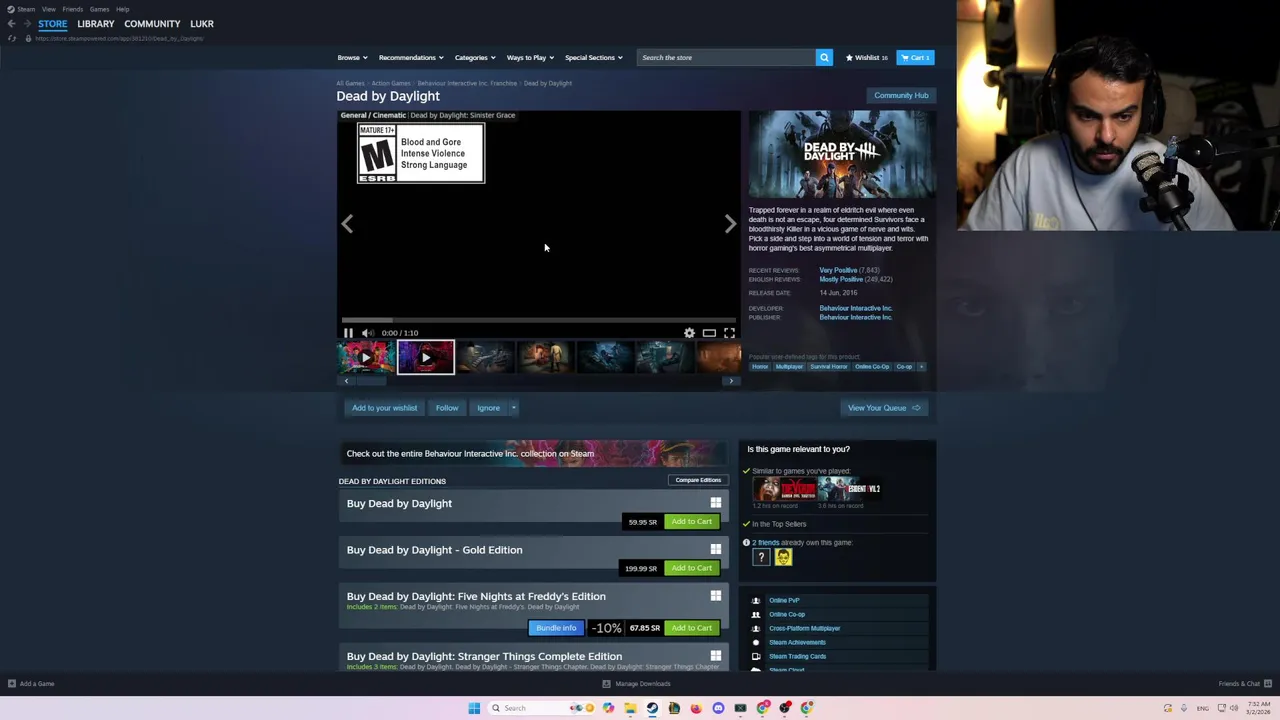Screen dimensions: 1280x720
Task: Open Discord from the taskbar
Action: tap(718, 708)
